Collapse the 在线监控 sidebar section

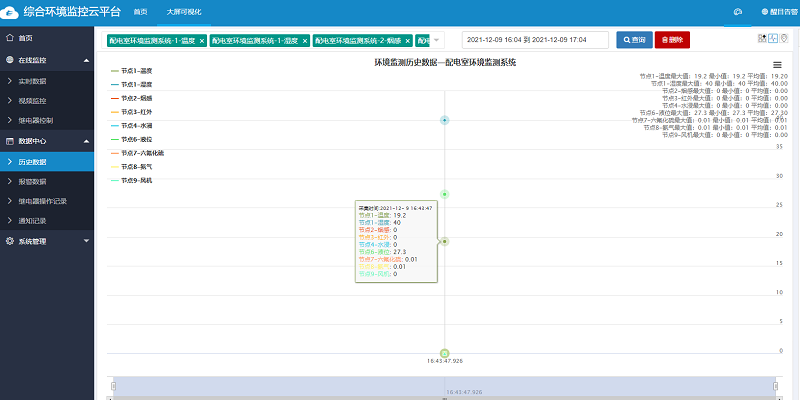pyautogui.click(x=86, y=60)
